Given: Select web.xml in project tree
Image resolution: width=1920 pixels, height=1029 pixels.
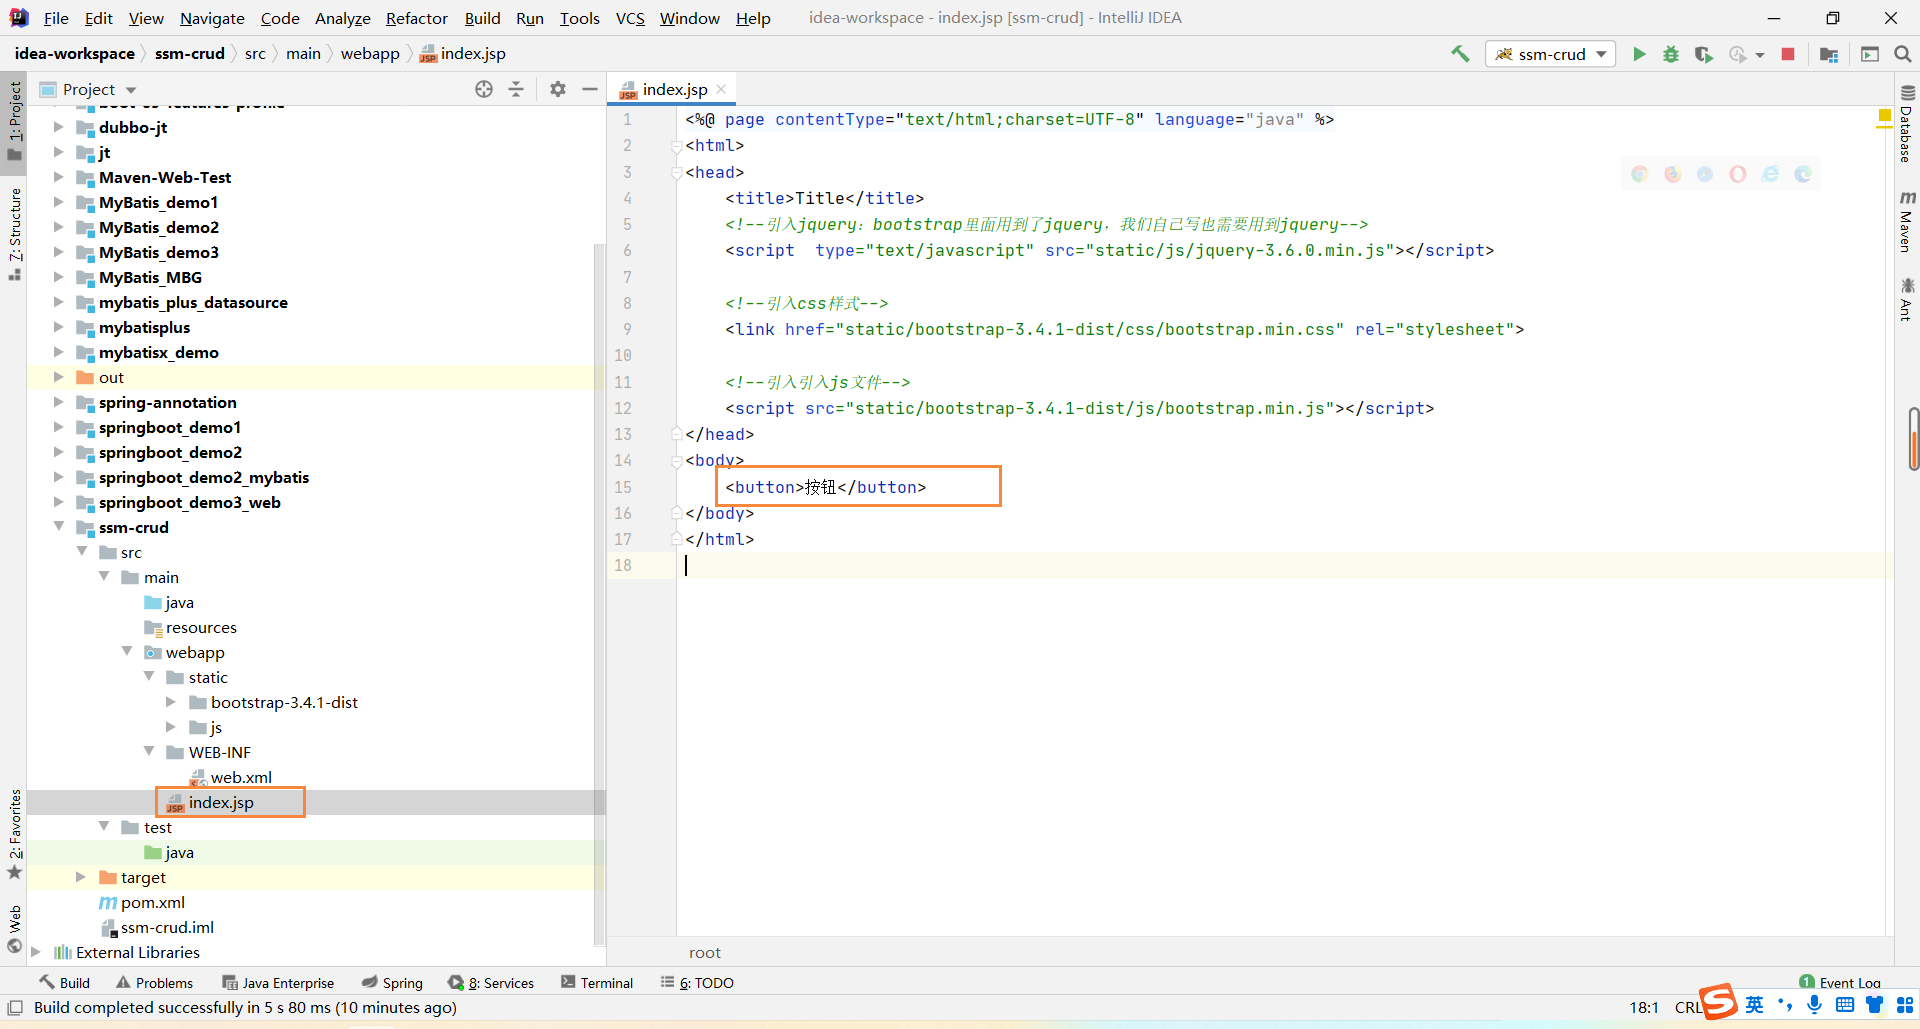Looking at the screenshot, I should (x=241, y=777).
